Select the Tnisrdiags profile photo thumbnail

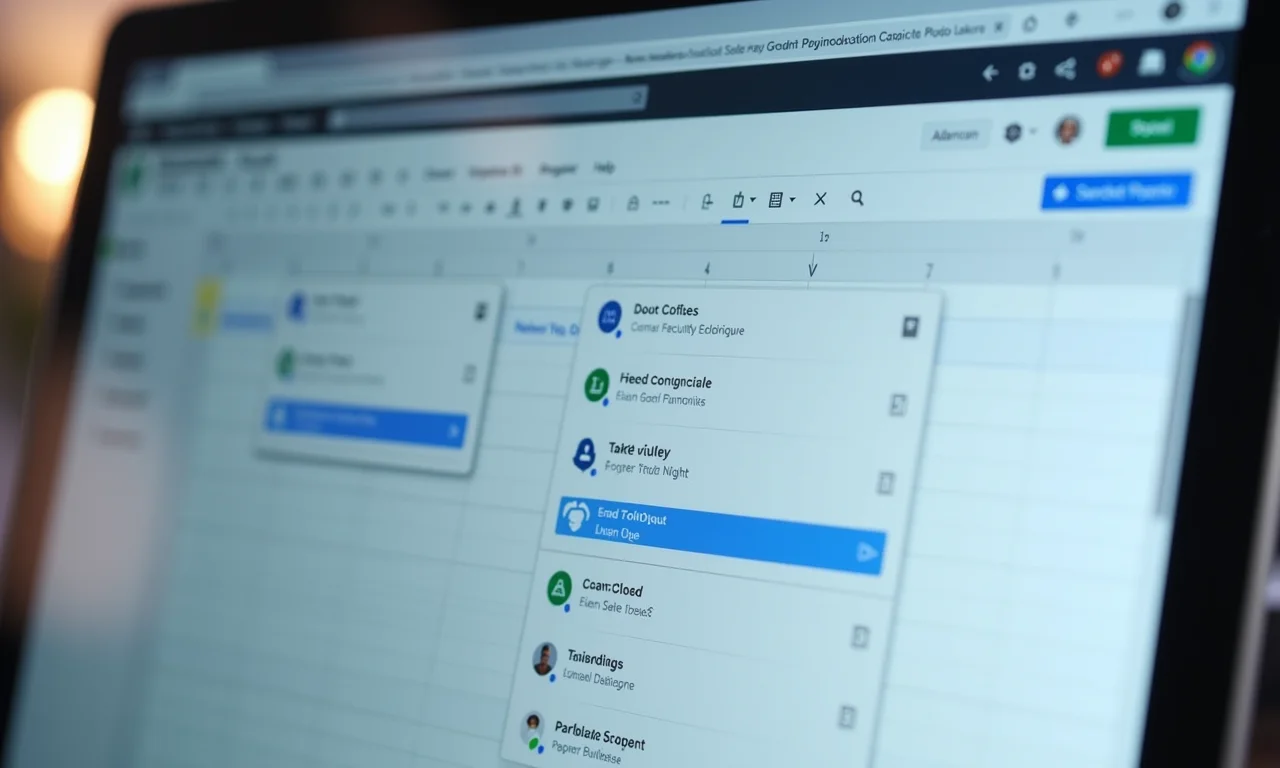[545, 659]
